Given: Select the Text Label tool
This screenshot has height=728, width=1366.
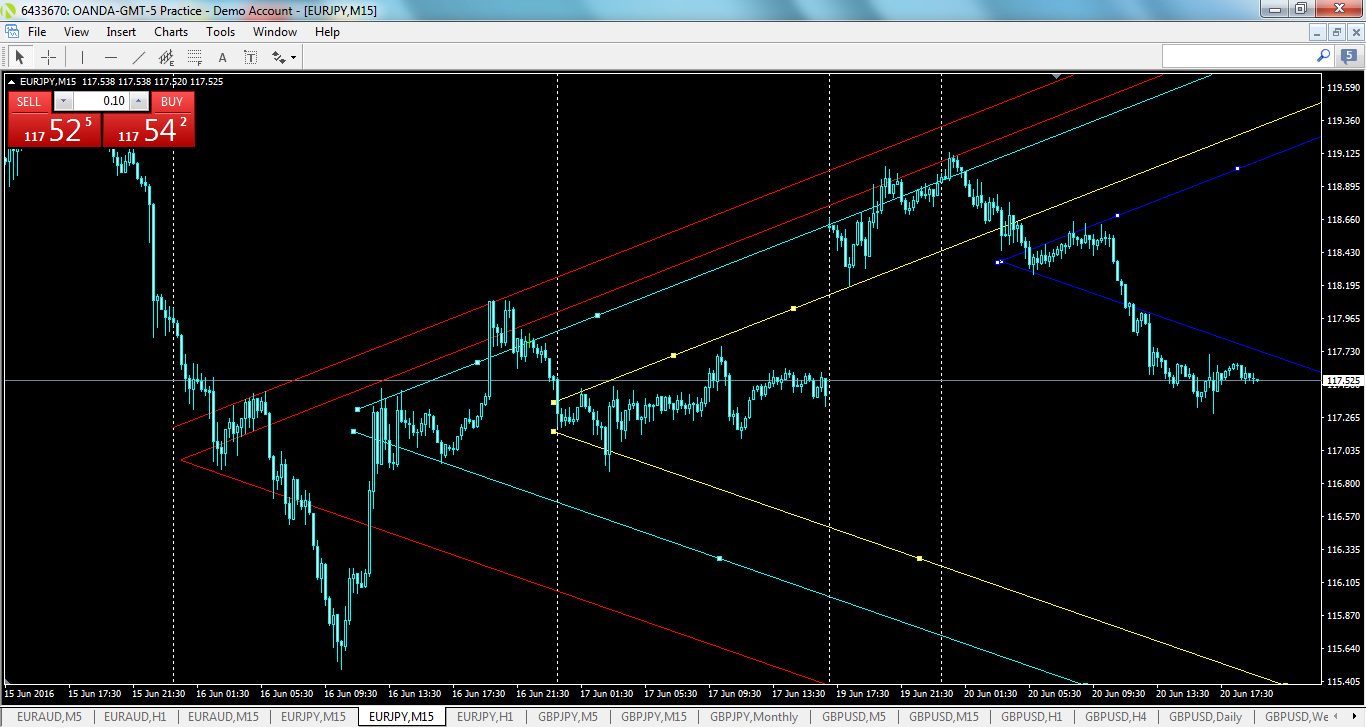Looking at the screenshot, I should pos(249,57).
